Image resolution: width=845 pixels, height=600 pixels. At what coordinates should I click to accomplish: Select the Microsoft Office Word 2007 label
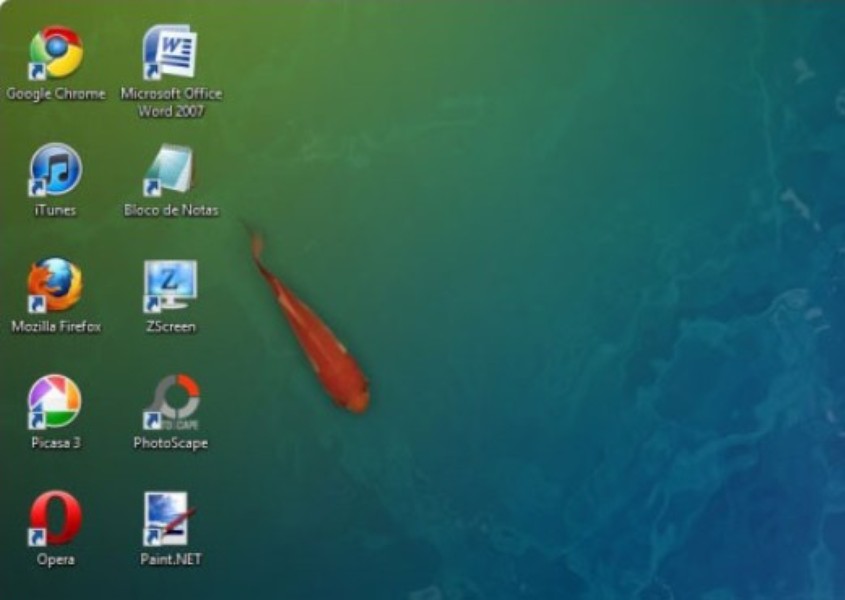click(172, 99)
